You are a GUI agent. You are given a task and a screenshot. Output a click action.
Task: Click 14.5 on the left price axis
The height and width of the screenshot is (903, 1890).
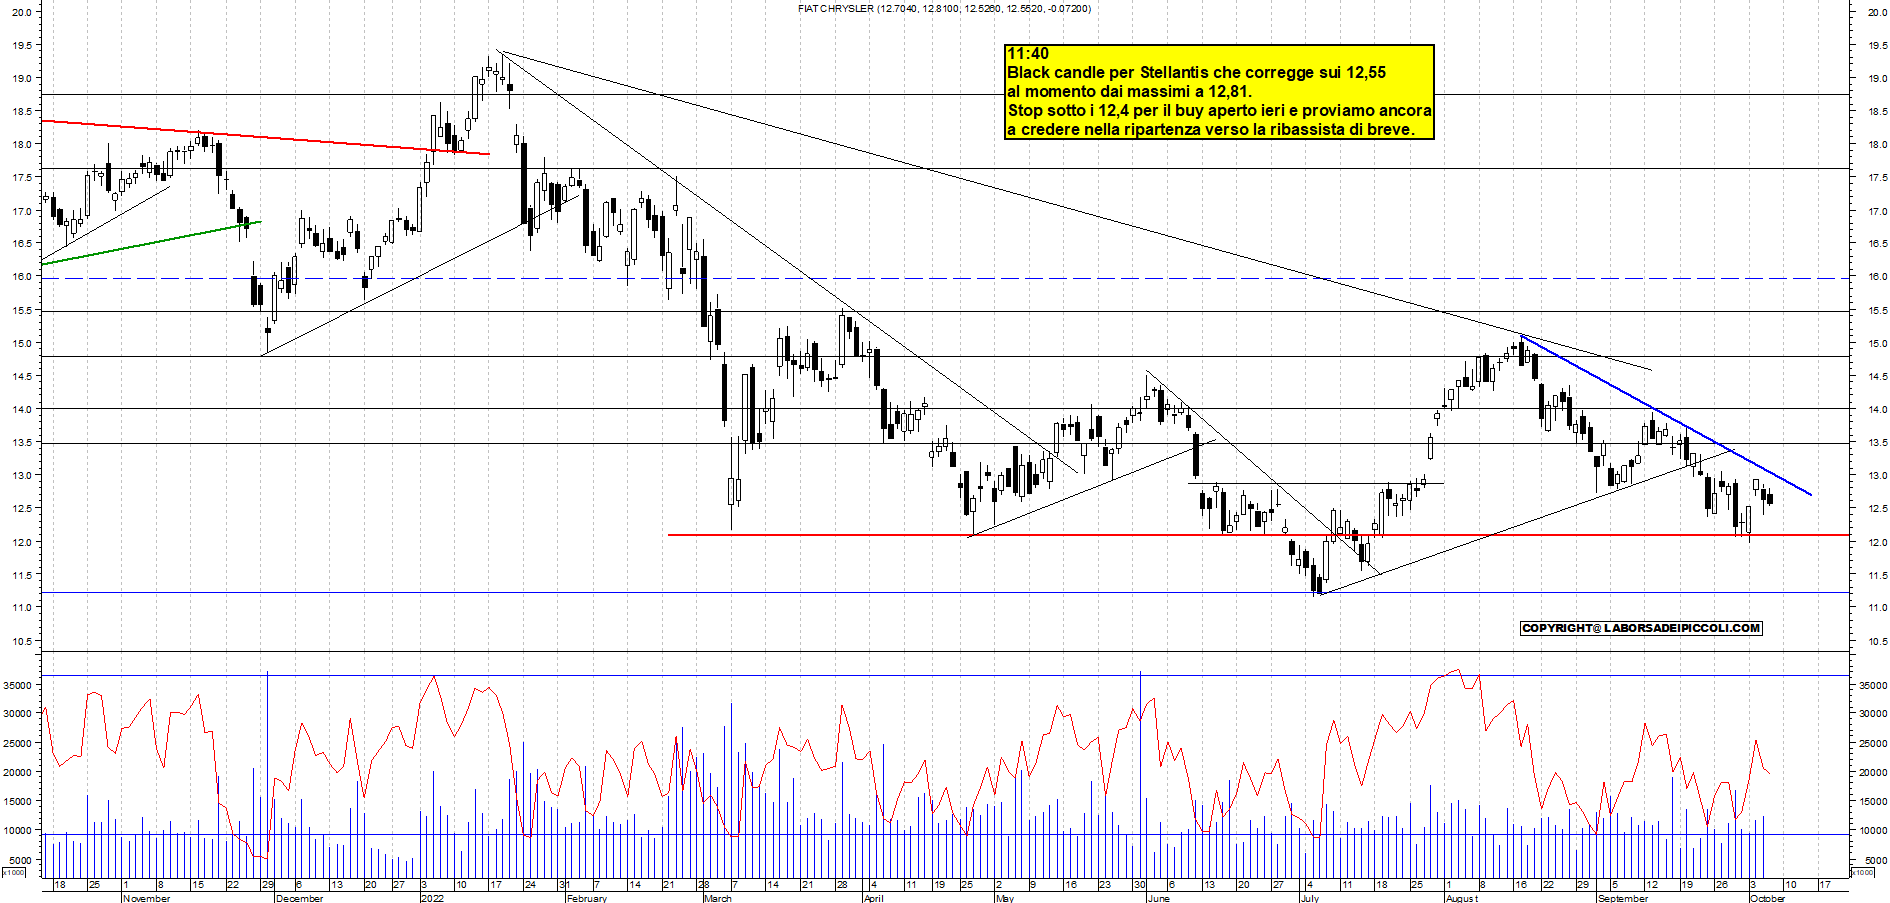[22, 376]
